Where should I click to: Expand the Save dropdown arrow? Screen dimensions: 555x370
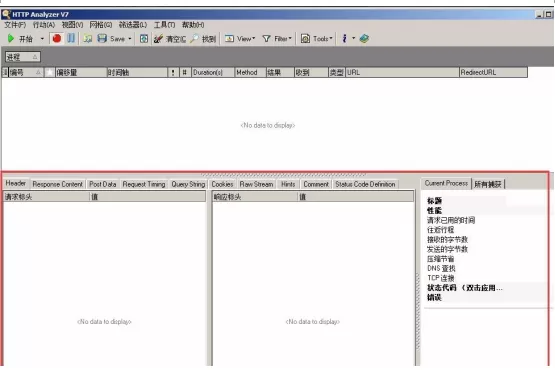(x=130, y=39)
